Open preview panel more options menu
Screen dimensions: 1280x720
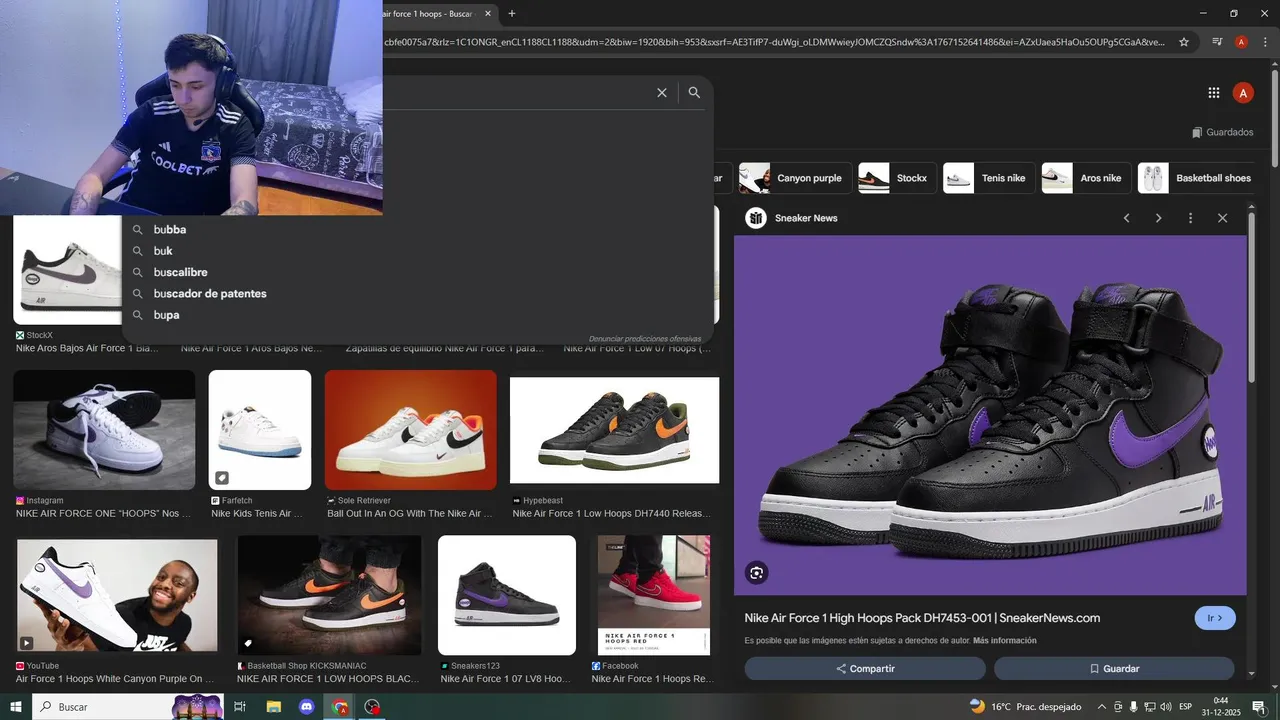1190,218
